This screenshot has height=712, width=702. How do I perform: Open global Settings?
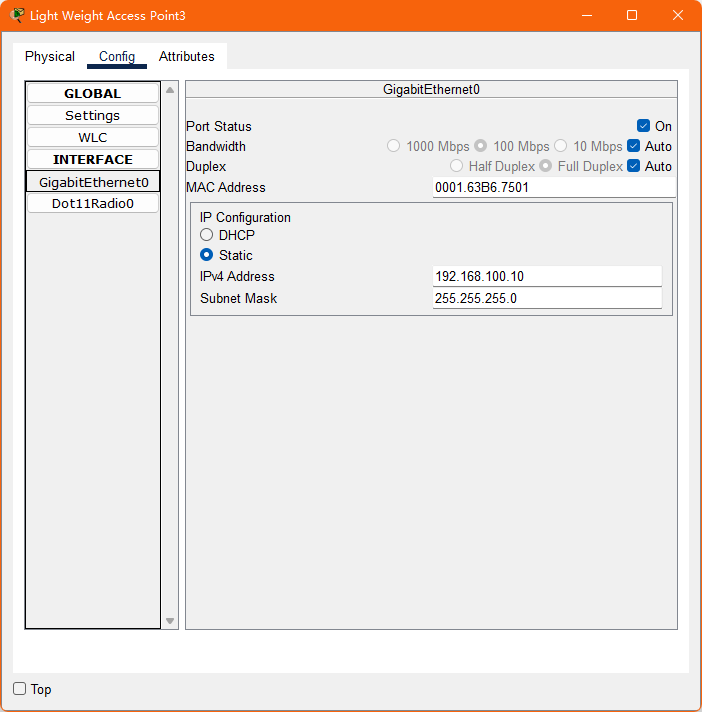click(93, 115)
